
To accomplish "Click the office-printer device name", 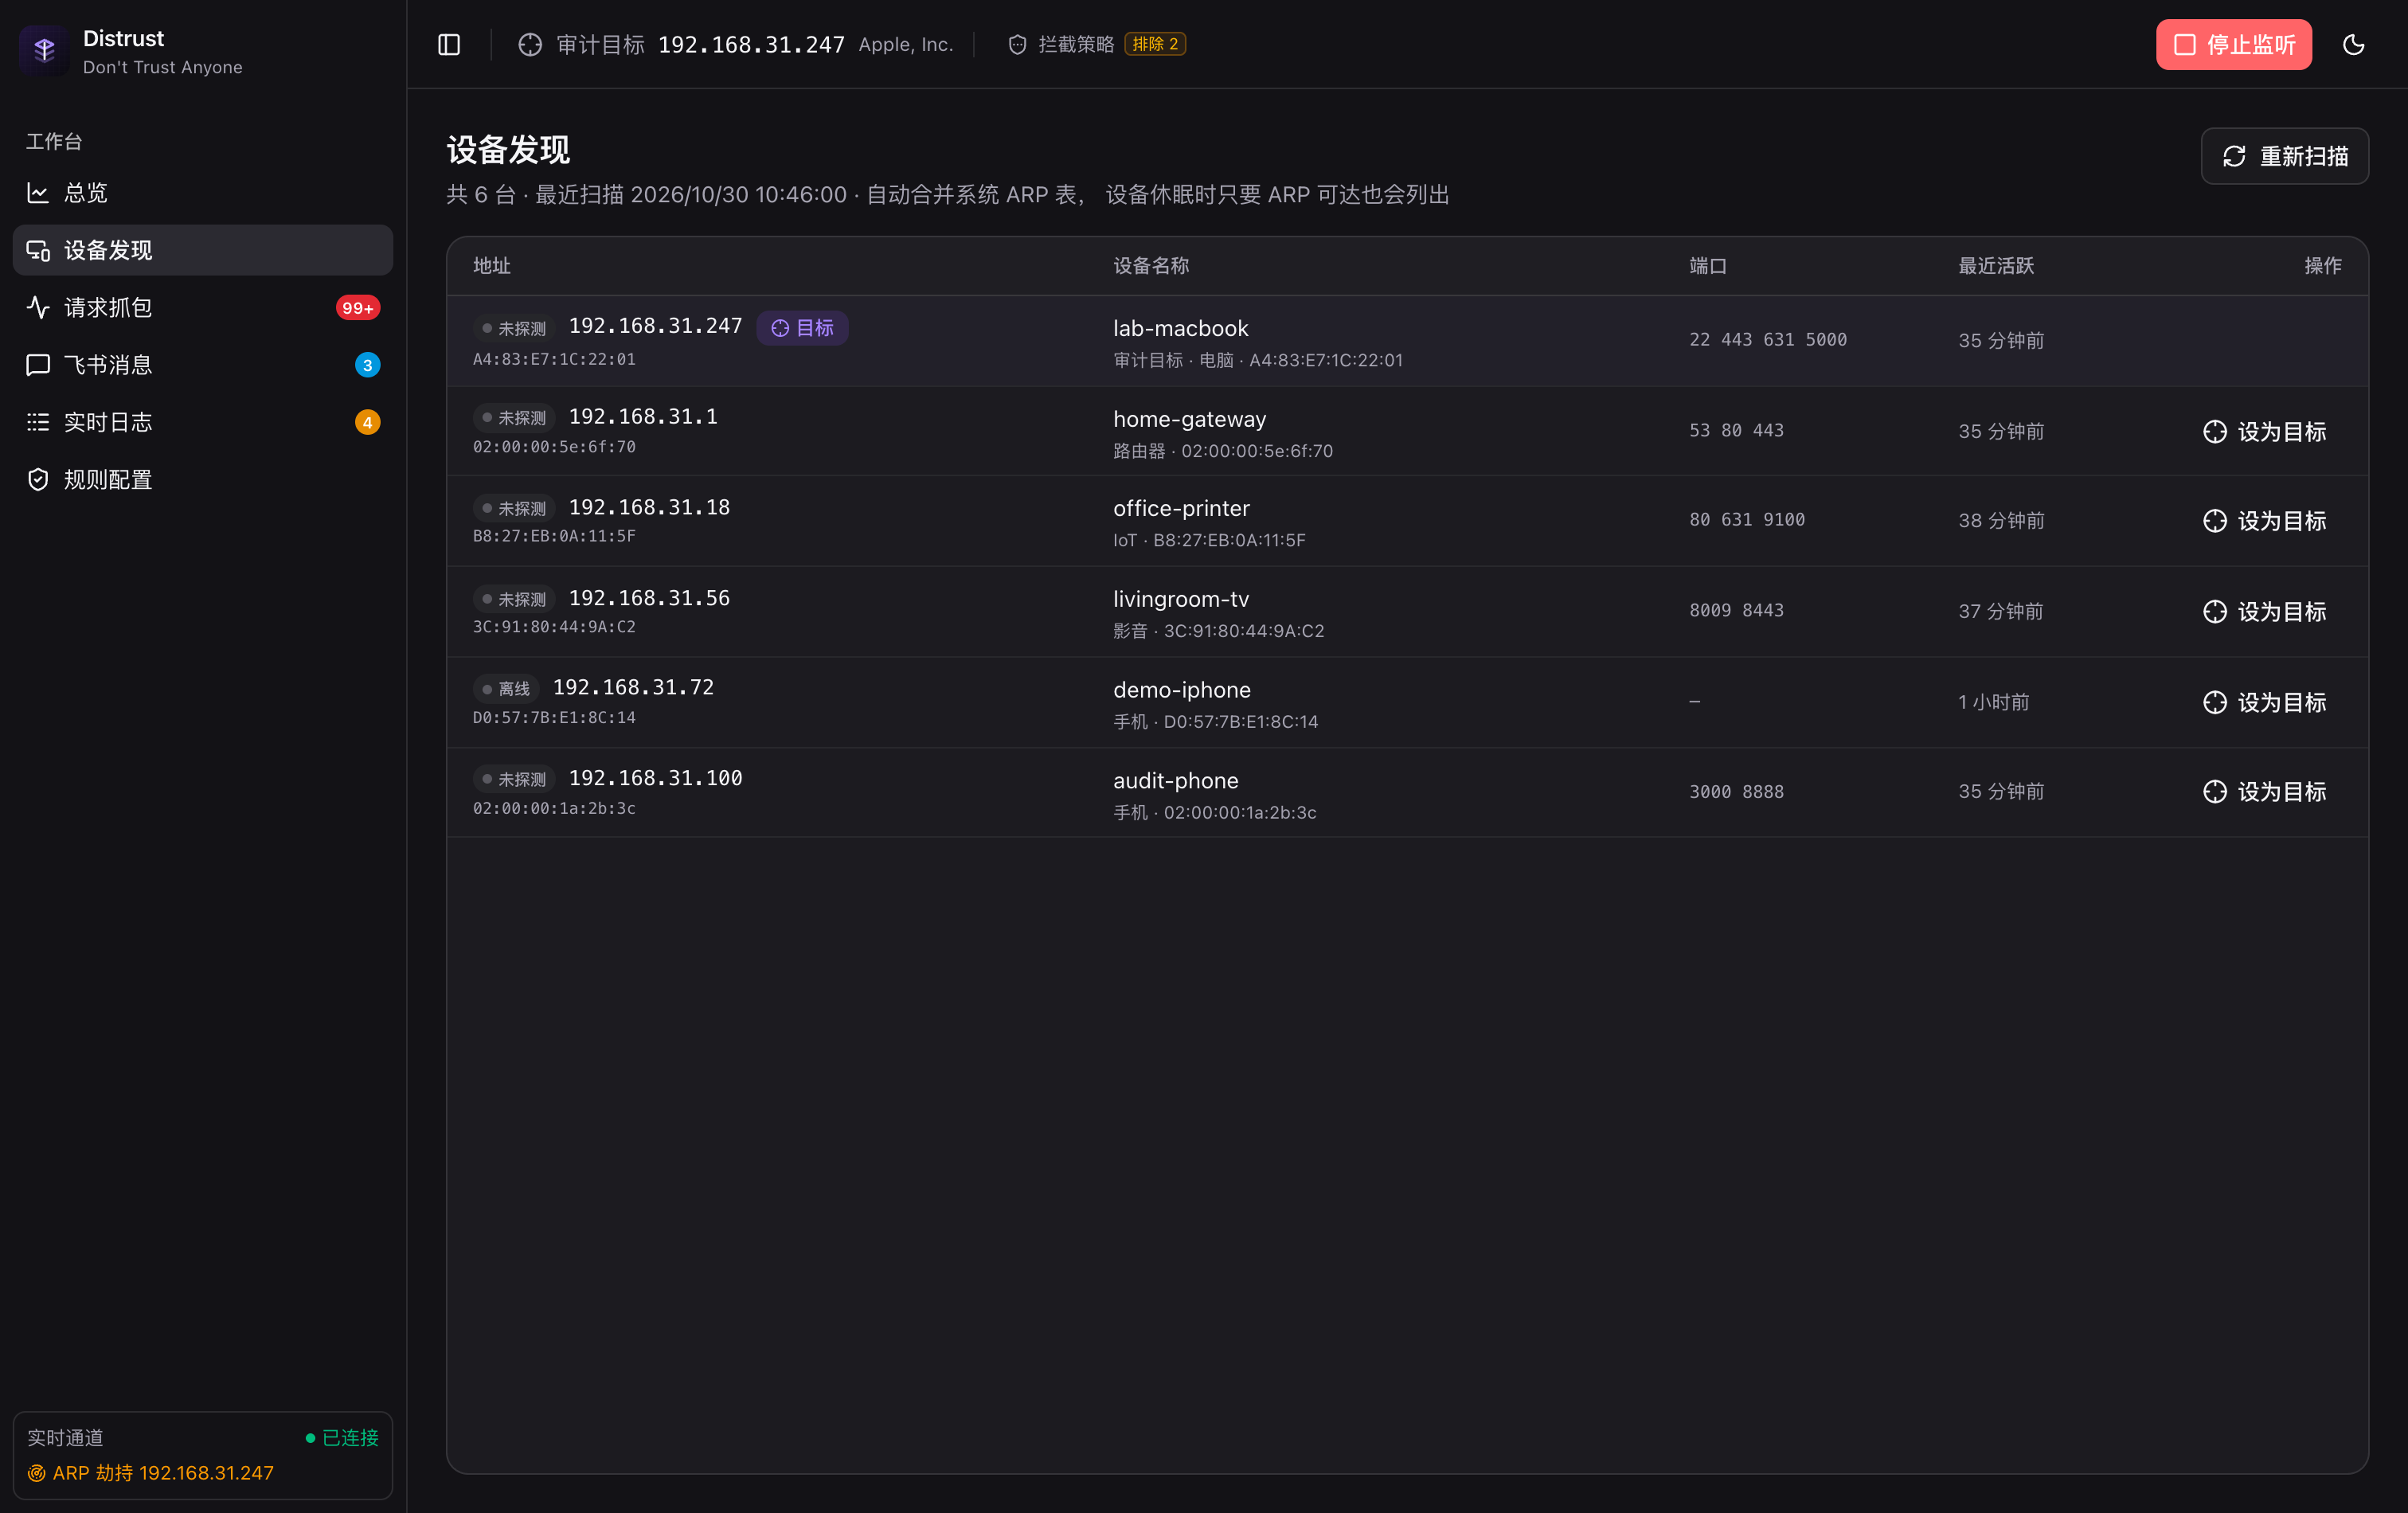I will pyautogui.click(x=1181, y=508).
